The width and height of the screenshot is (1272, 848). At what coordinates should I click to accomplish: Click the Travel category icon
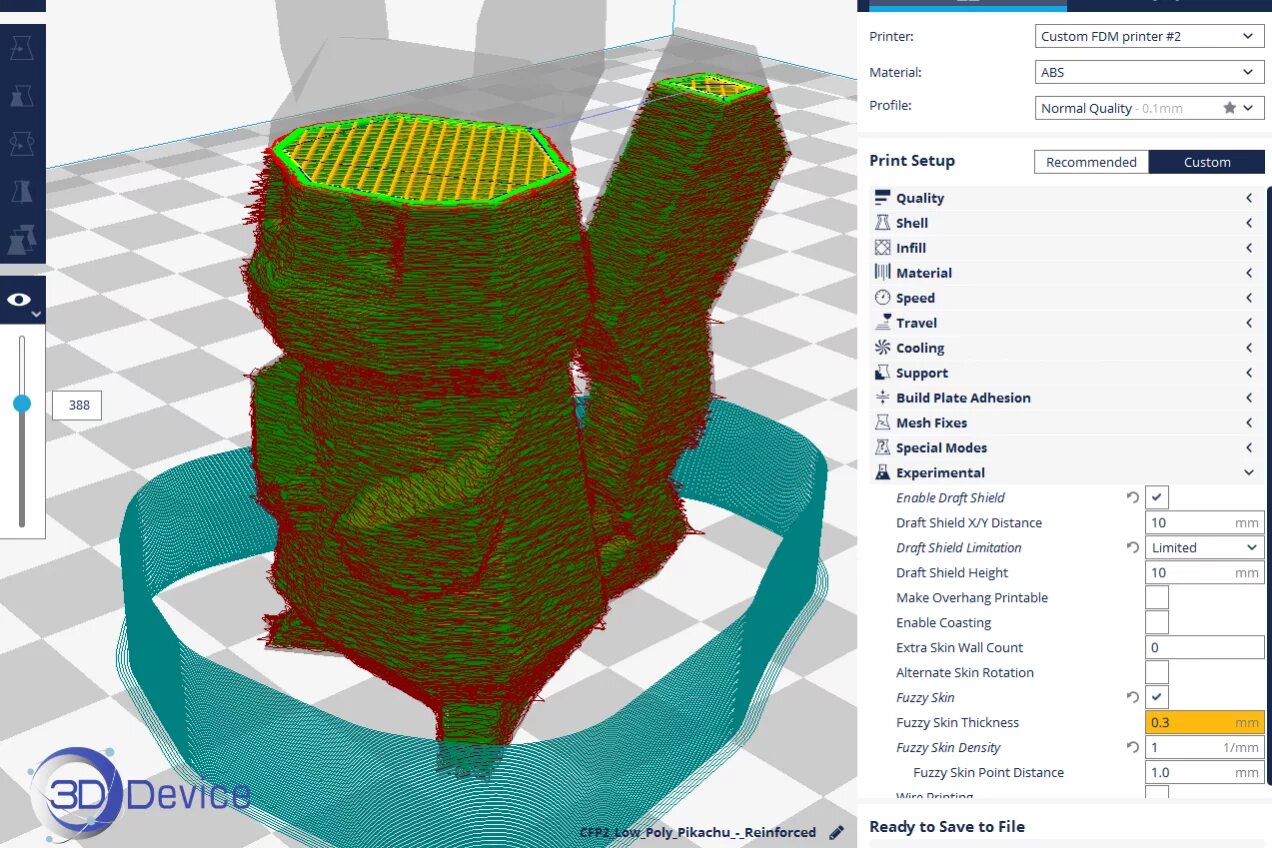click(882, 323)
